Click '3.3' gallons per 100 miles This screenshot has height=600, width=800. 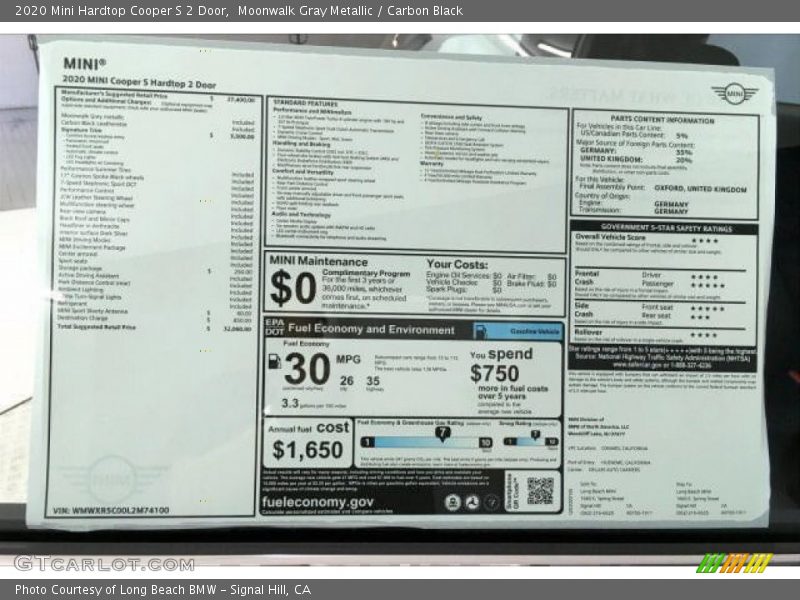[x=290, y=404]
